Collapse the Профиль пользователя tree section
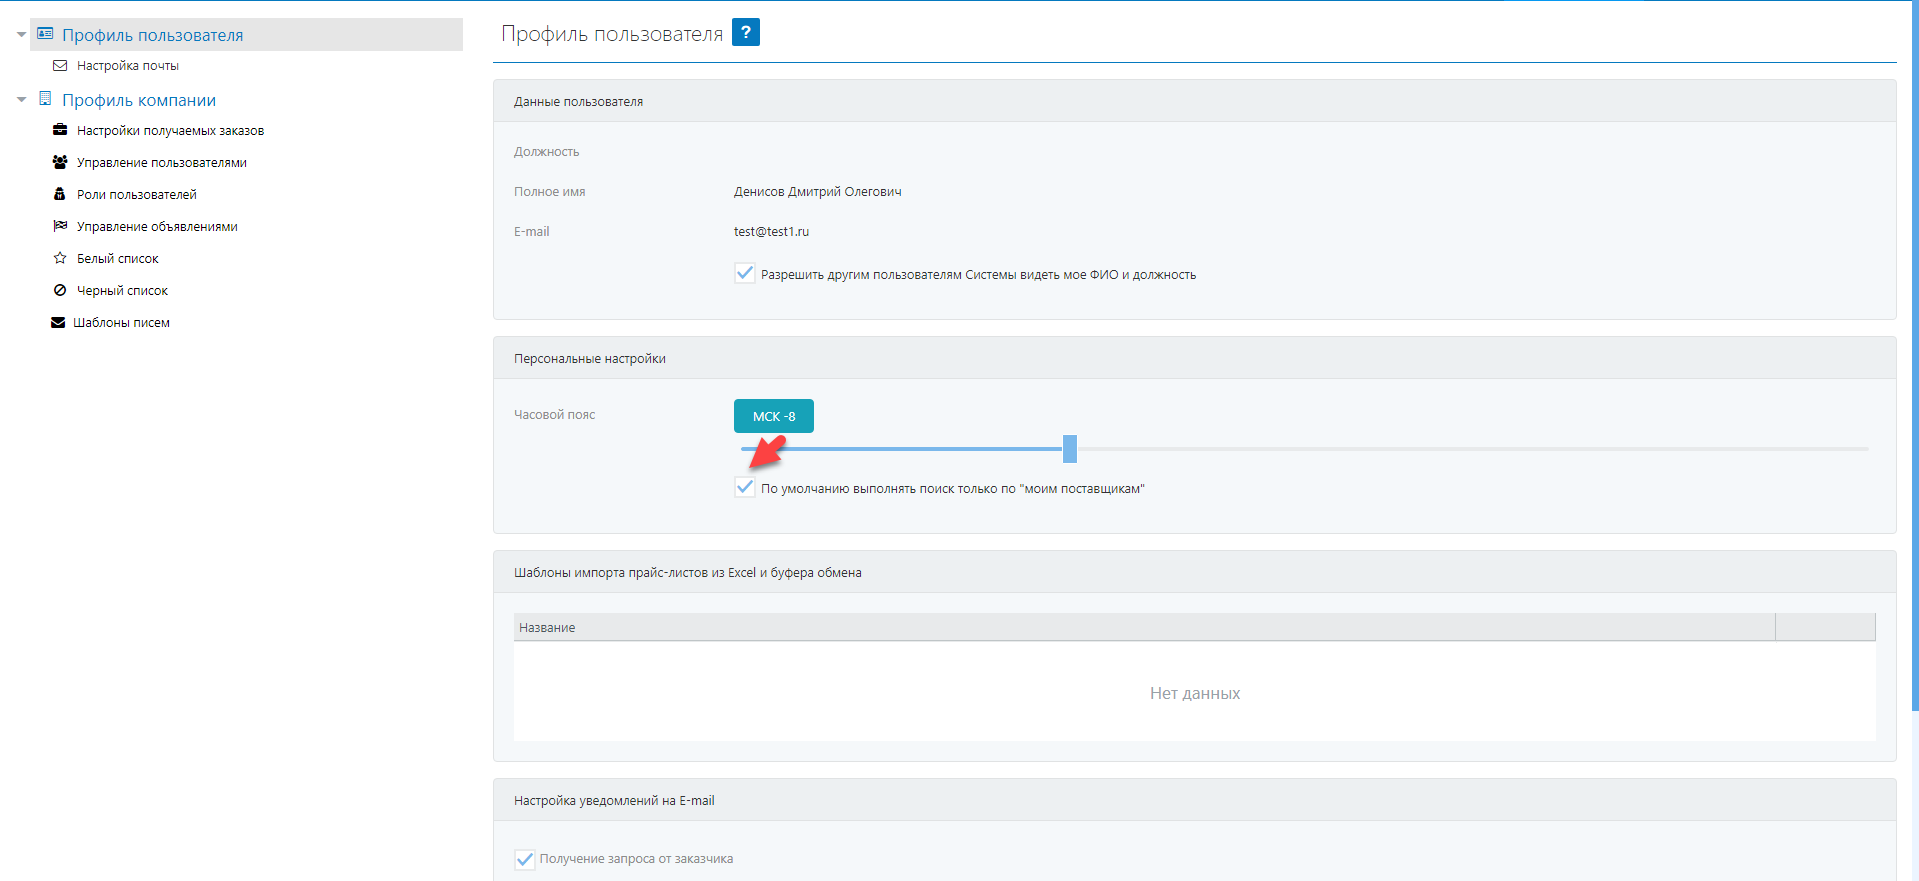Image resolution: width=1919 pixels, height=881 pixels. 21,35
